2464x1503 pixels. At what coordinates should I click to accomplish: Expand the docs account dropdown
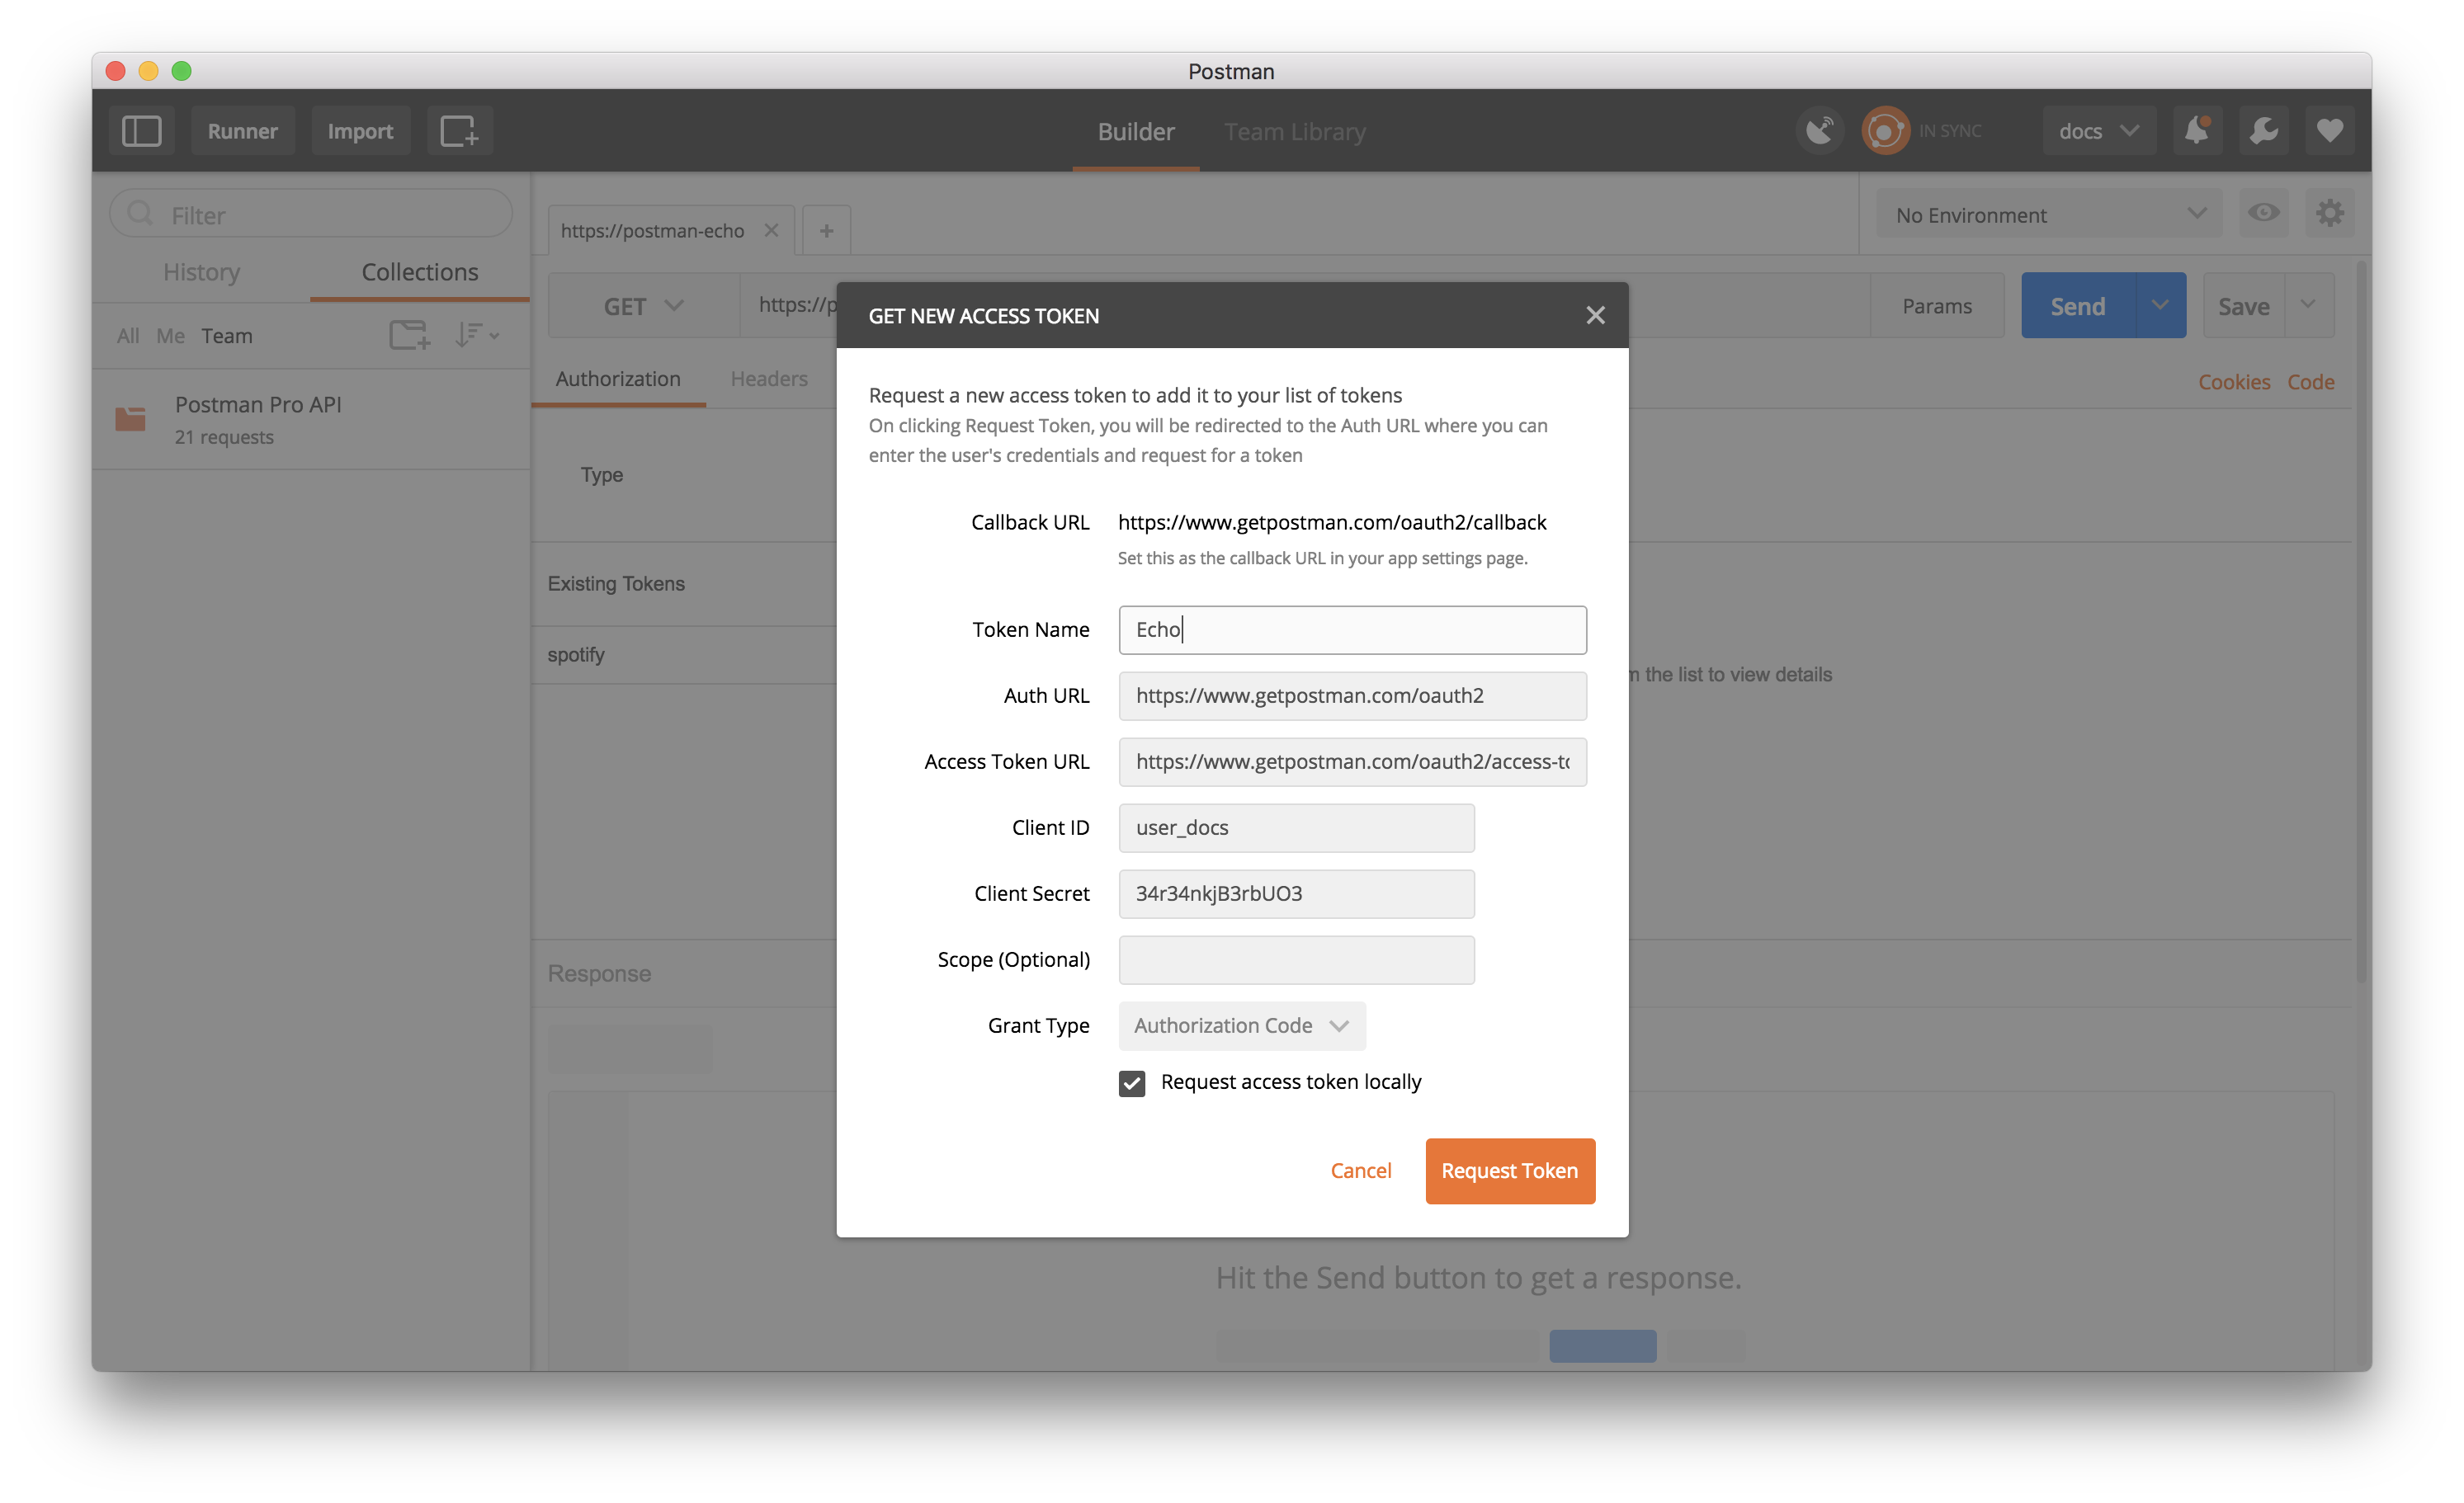click(x=2098, y=130)
